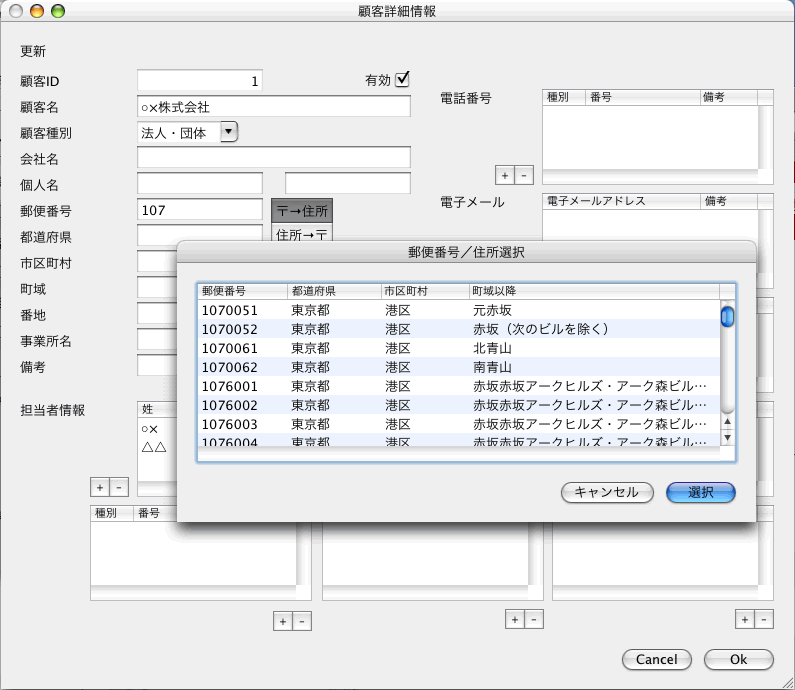
Task: Click the 〒→住所 lookup button
Action: pyautogui.click(x=301, y=211)
